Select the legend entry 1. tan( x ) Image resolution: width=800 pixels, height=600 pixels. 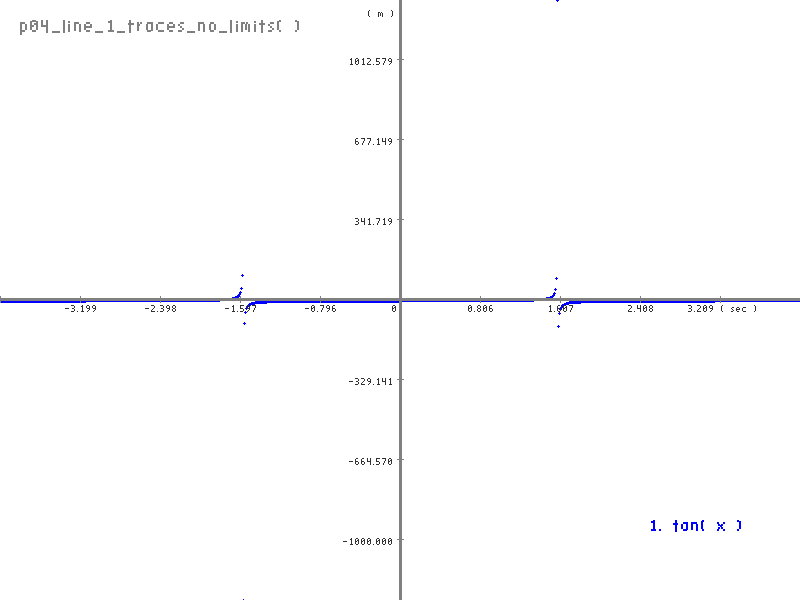pyautogui.click(x=696, y=526)
